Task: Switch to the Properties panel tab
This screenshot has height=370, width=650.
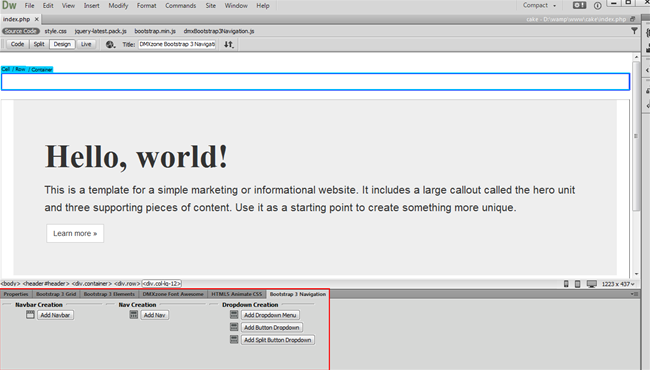Action: coord(16,294)
